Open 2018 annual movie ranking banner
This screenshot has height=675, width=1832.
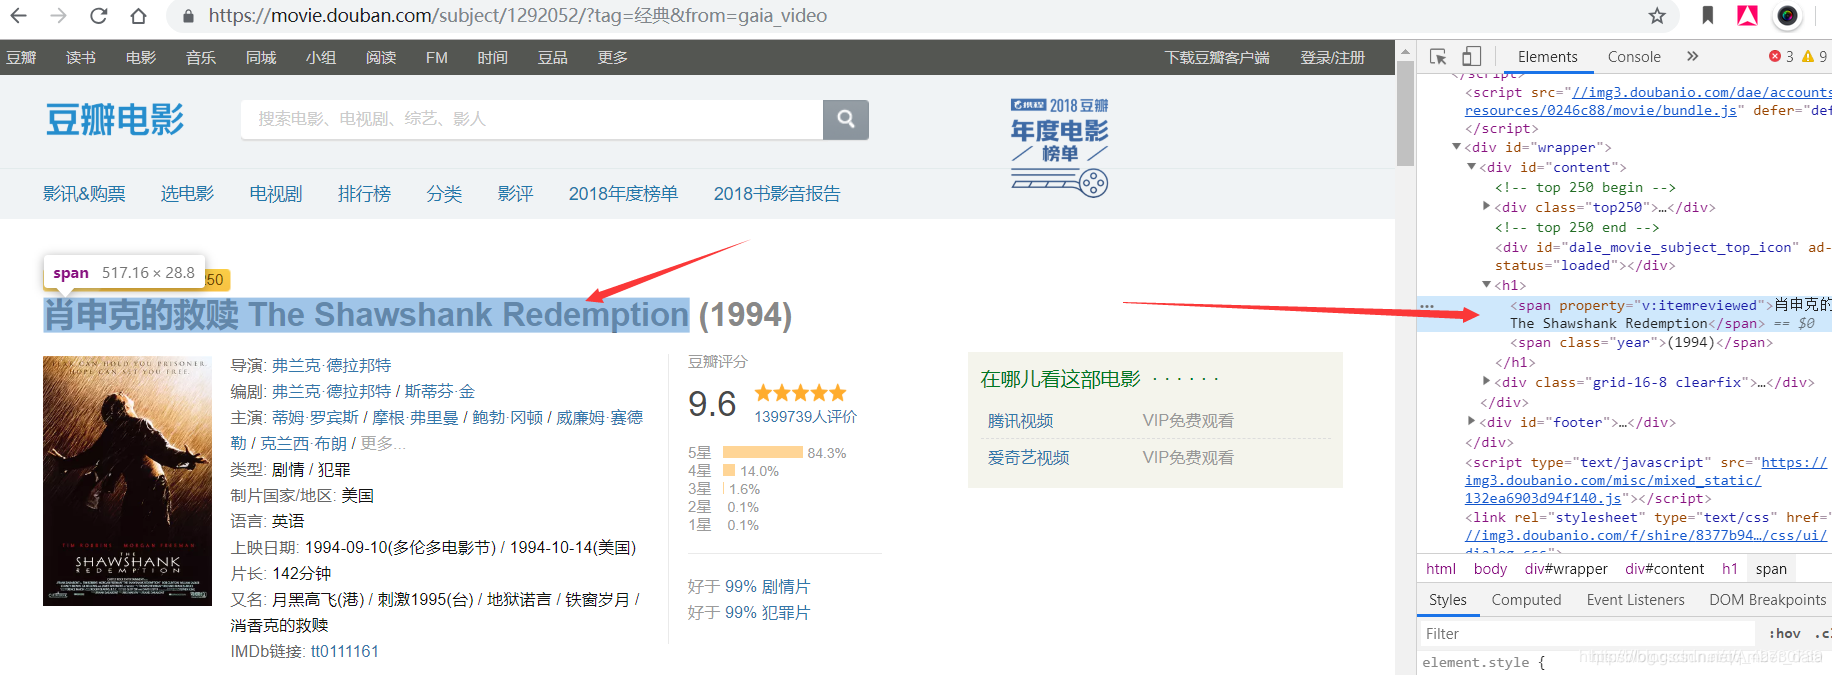click(x=1059, y=147)
